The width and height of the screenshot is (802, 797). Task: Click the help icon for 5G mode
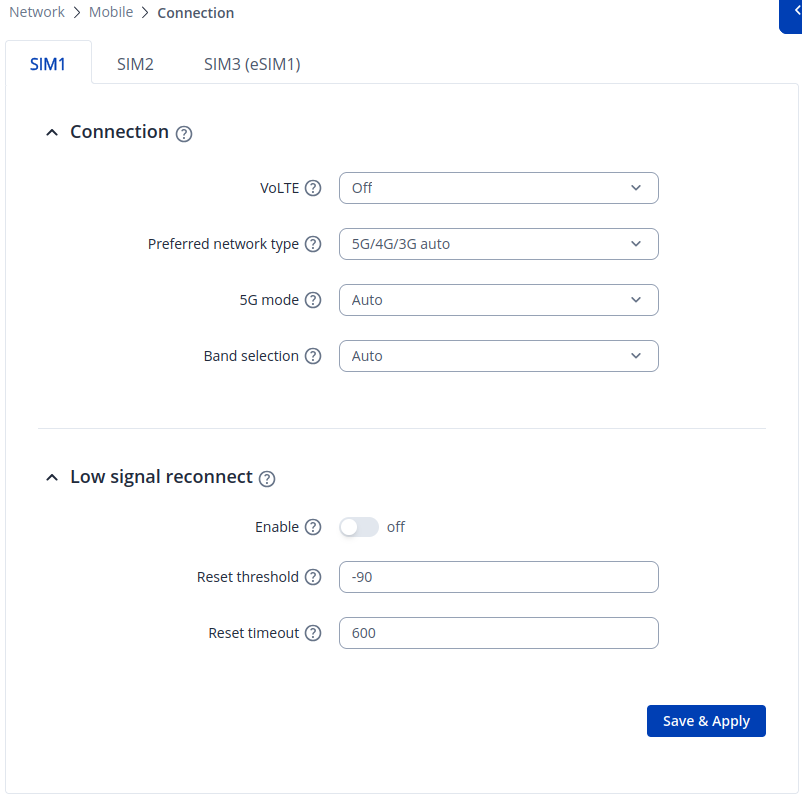[313, 300]
